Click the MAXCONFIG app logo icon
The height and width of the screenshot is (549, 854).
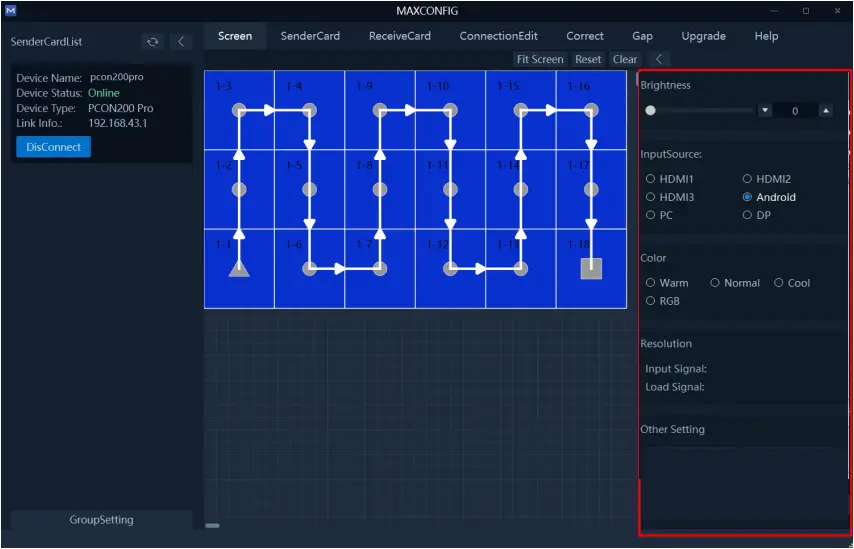coord(10,10)
